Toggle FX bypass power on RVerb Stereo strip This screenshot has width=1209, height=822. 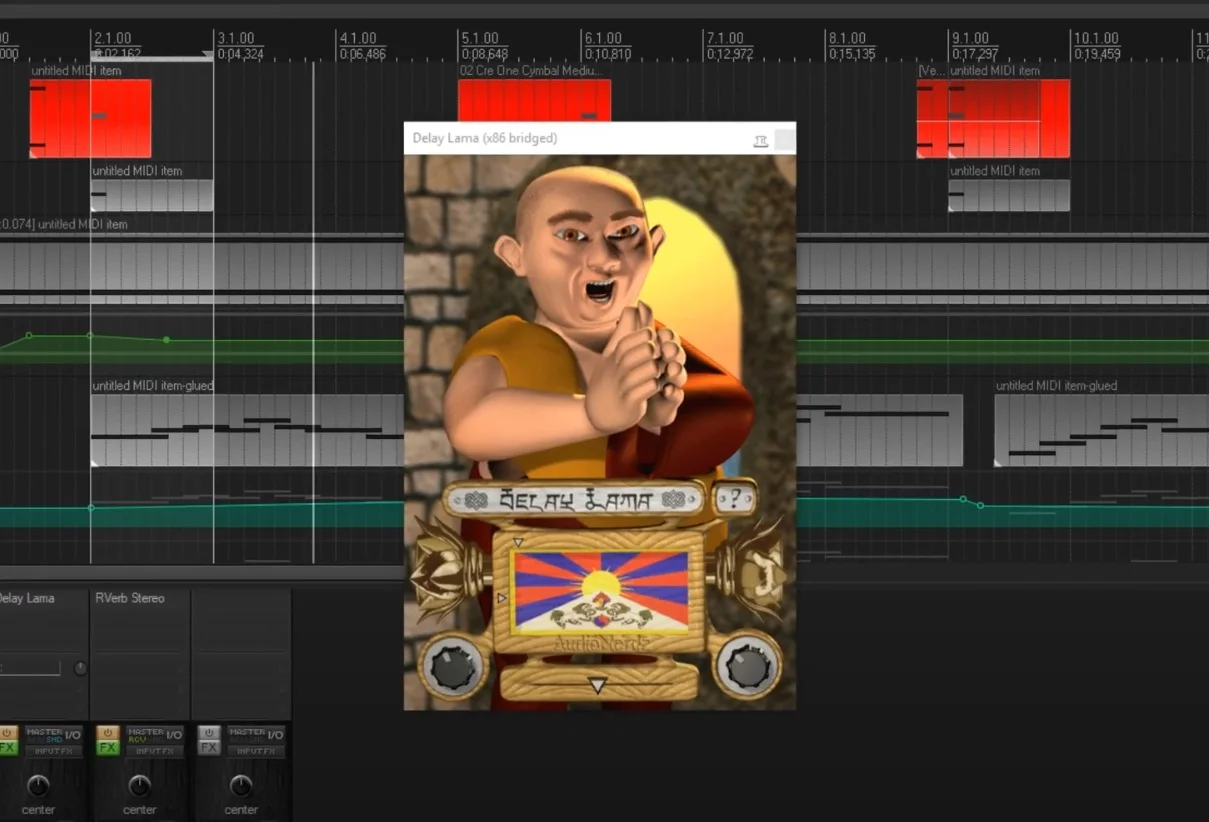pyautogui.click(x=108, y=733)
